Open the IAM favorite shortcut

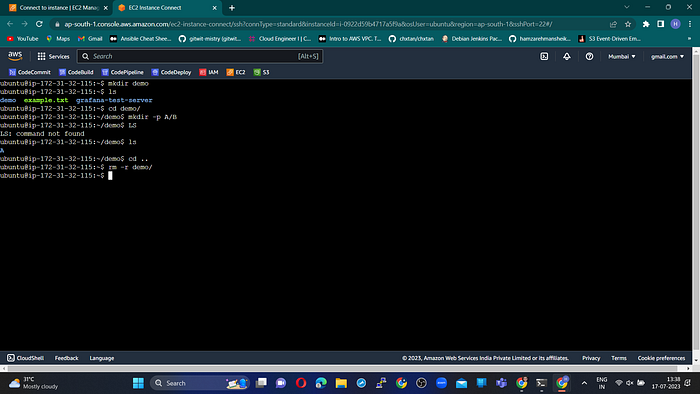click(x=209, y=72)
